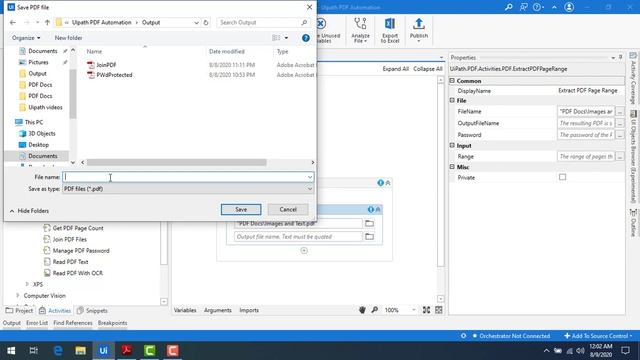Open designer search magnifier

[375, 310]
